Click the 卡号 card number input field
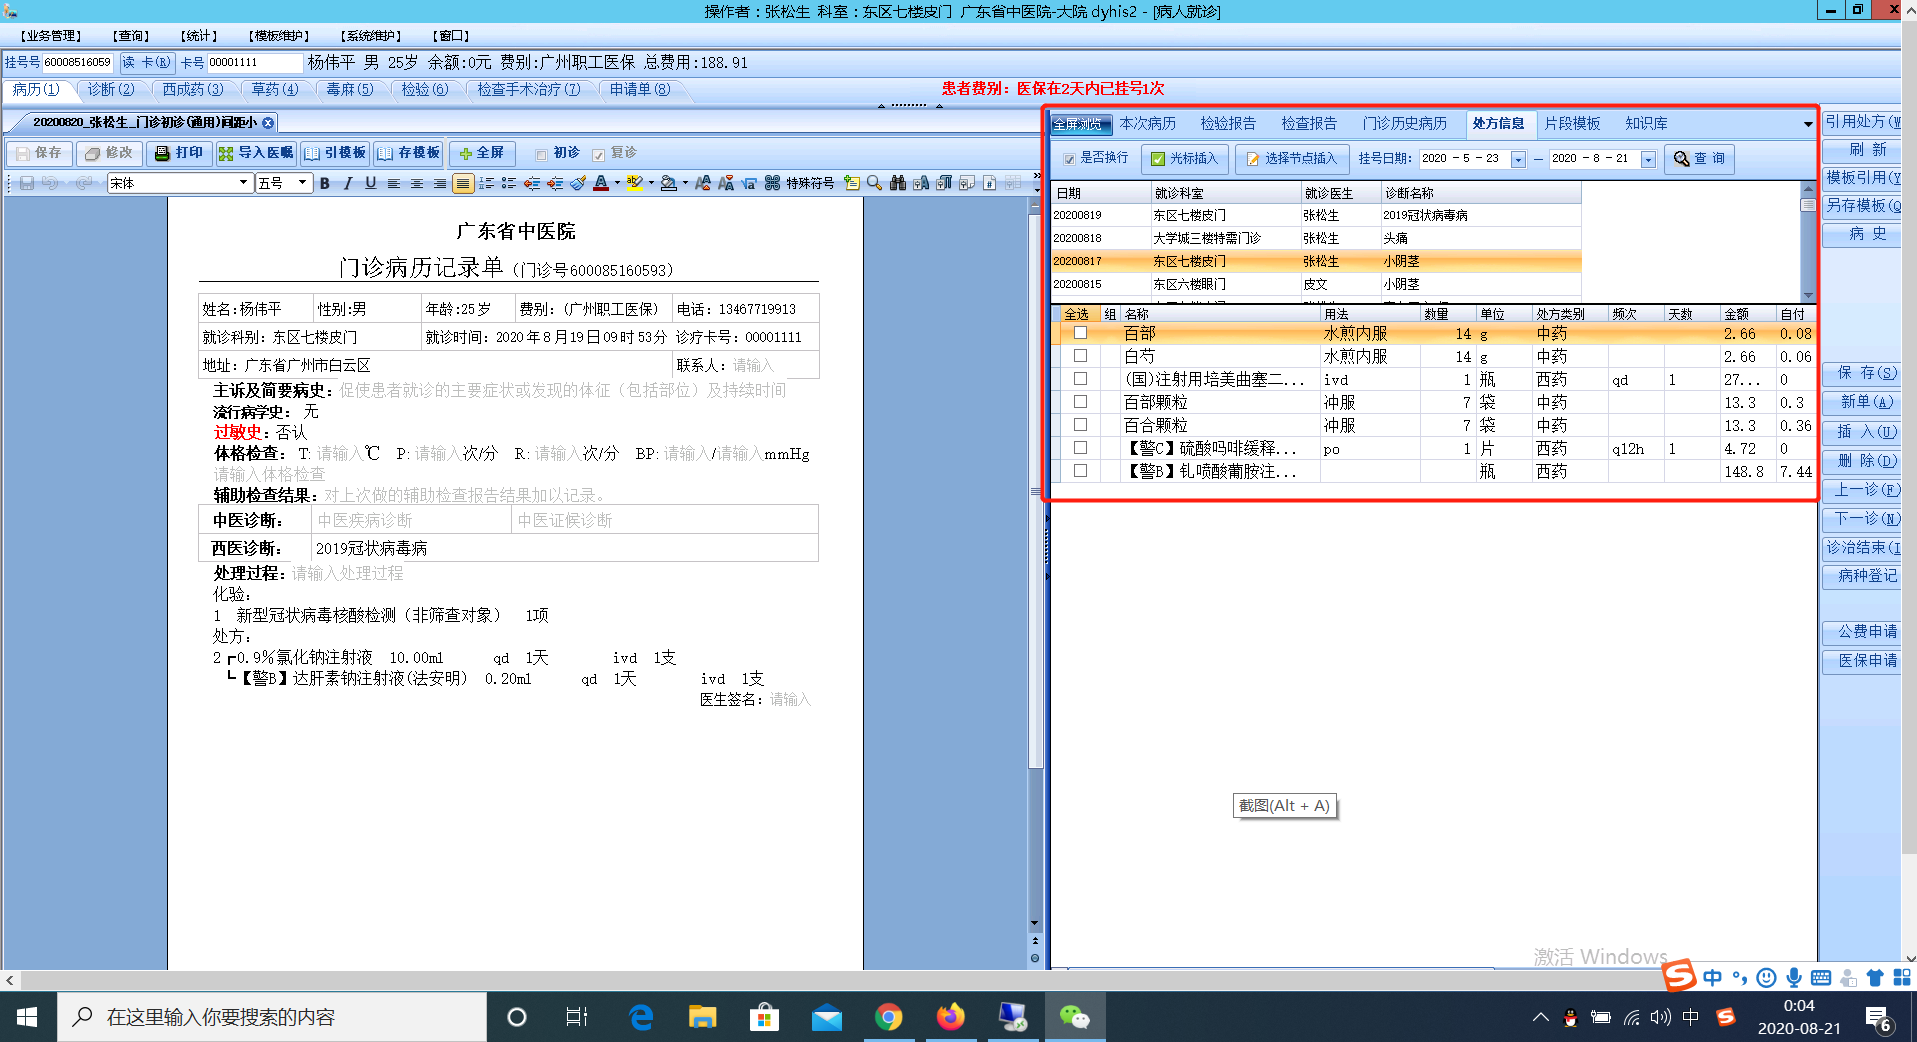 254,63
